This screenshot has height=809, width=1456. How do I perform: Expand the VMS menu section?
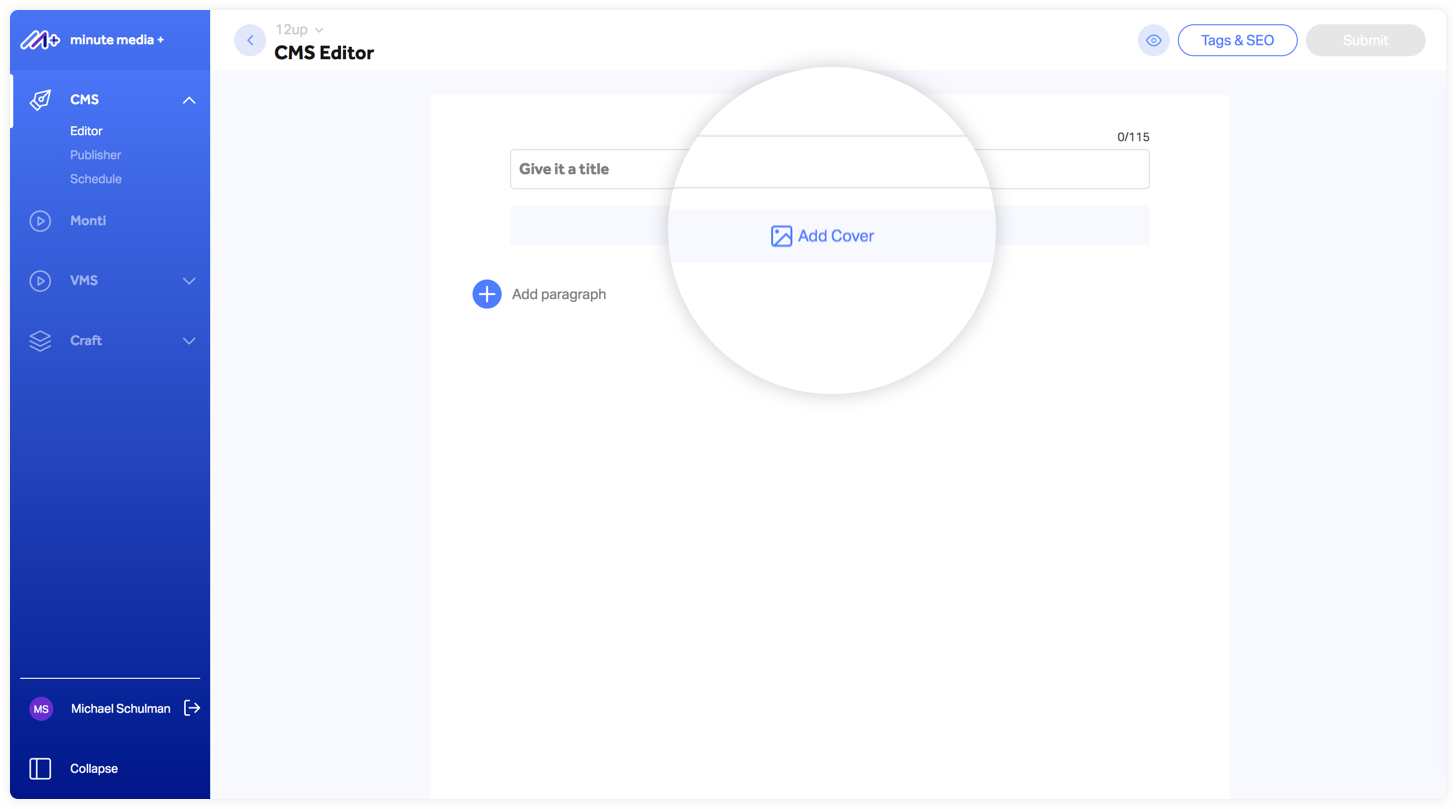point(189,281)
